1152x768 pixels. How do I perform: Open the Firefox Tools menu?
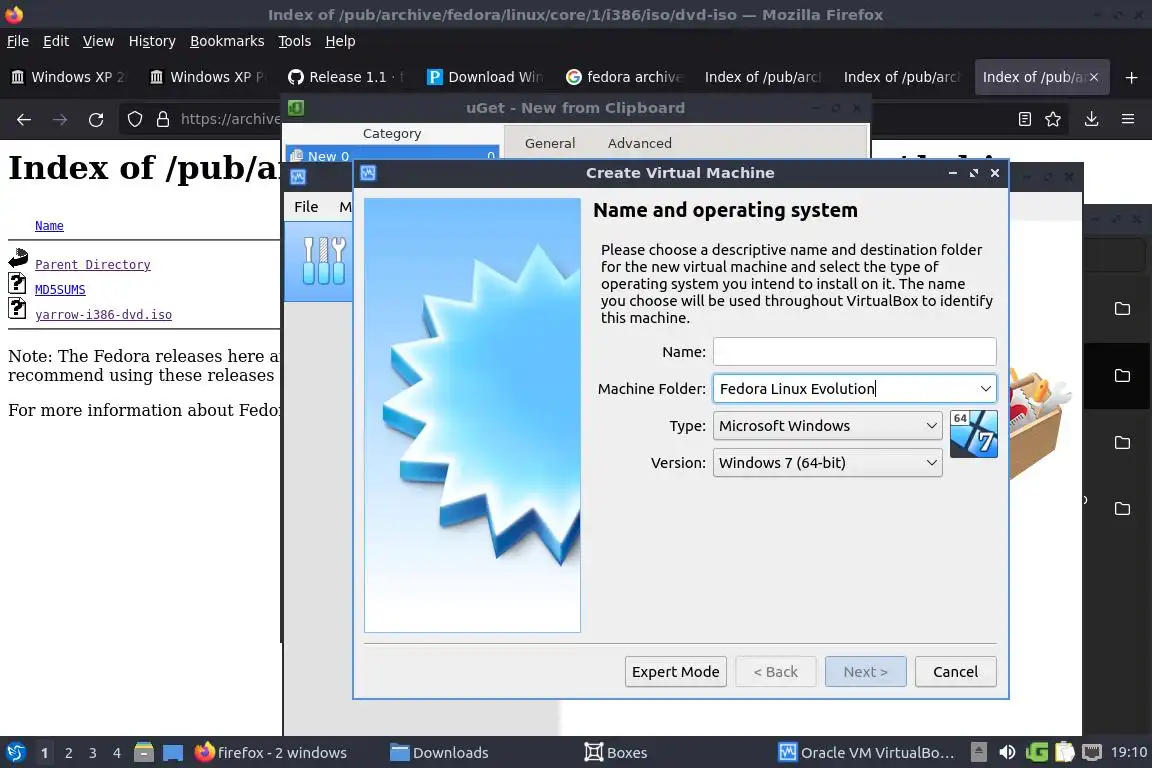click(295, 41)
